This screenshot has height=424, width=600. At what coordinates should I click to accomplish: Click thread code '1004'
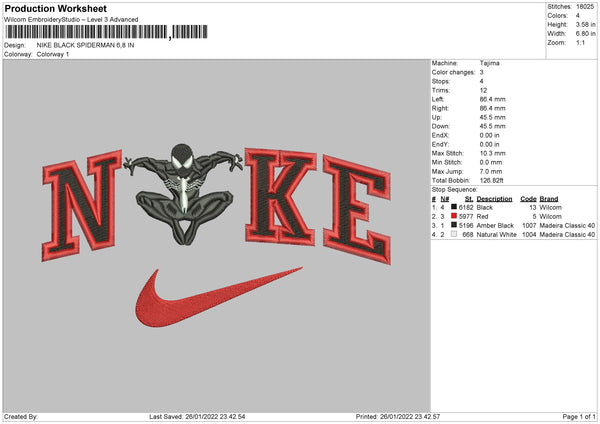529,235
